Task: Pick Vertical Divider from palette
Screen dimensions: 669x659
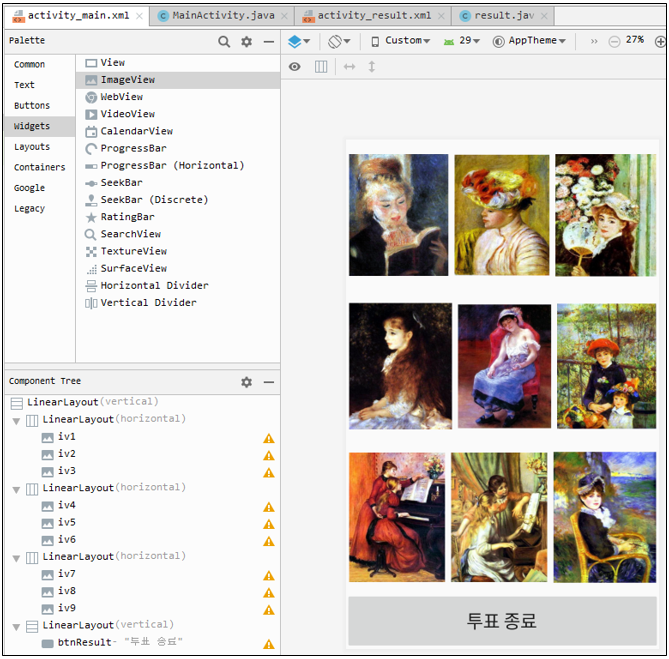Action: (178, 303)
